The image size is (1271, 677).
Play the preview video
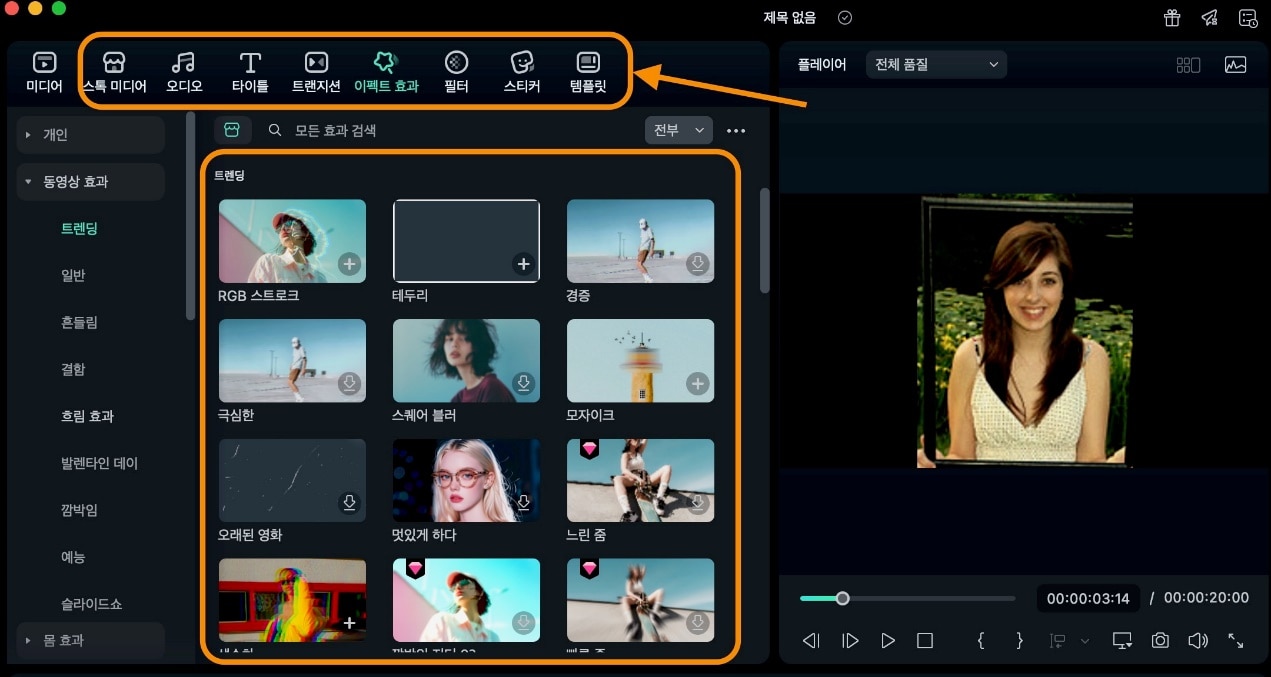888,641
